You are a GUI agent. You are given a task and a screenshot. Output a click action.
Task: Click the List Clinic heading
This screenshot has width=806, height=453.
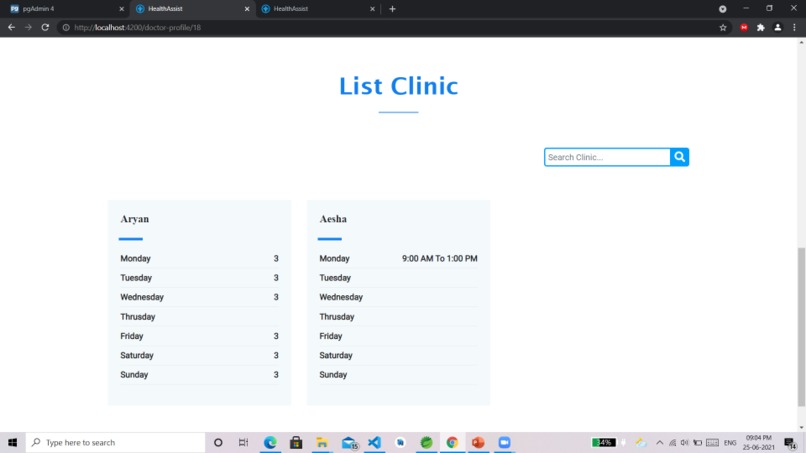[x=398, y=86]
